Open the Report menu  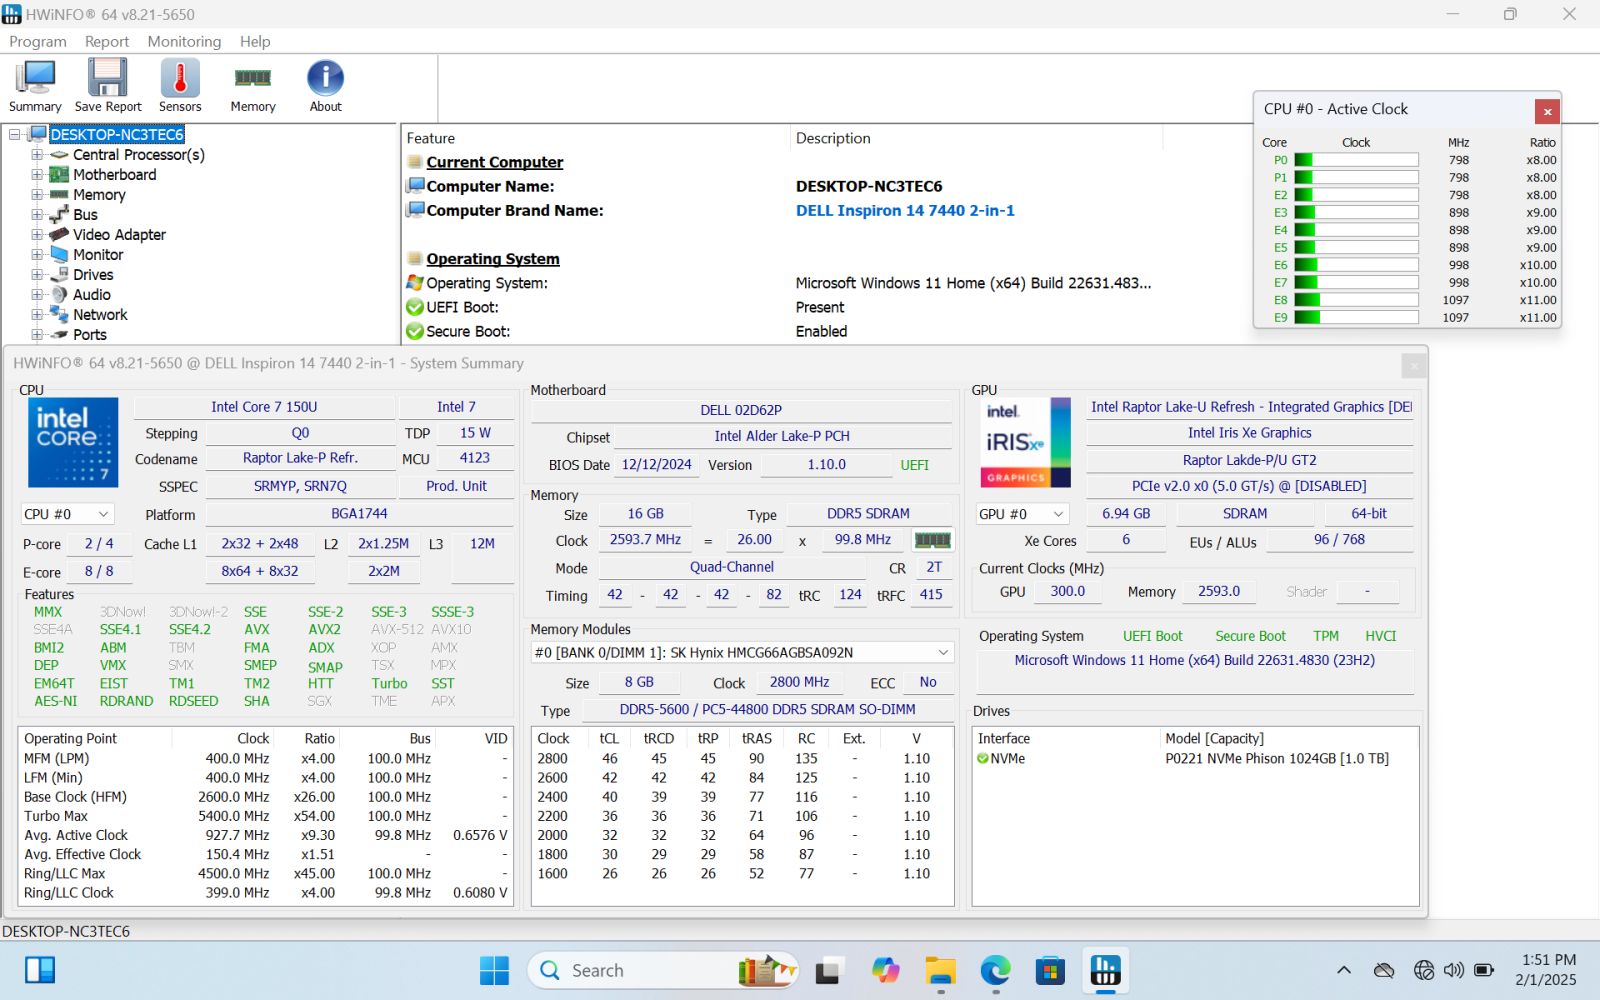[107, 41]
